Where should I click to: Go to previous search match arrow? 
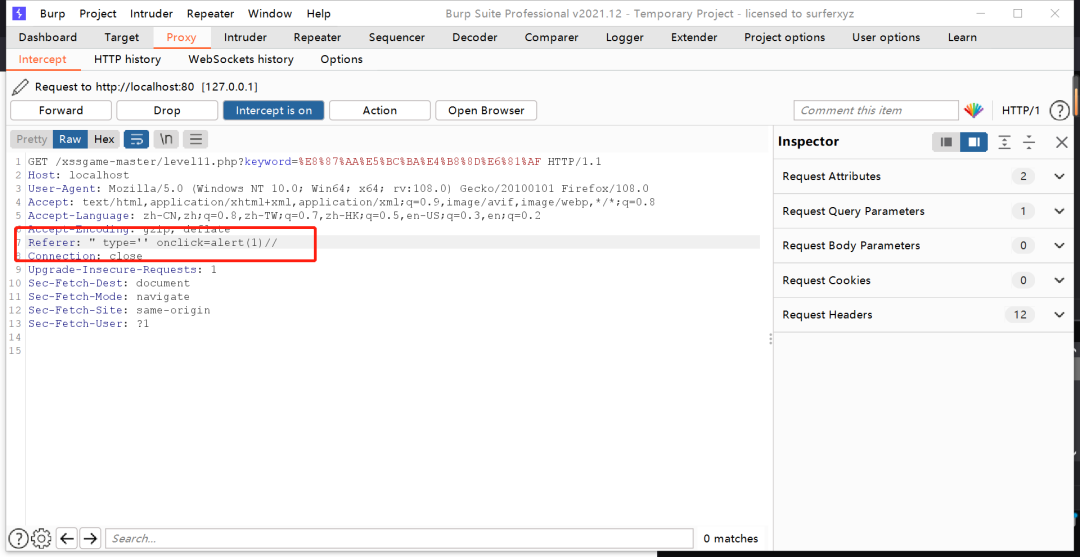pyautogui.click(x=67, y=538)
